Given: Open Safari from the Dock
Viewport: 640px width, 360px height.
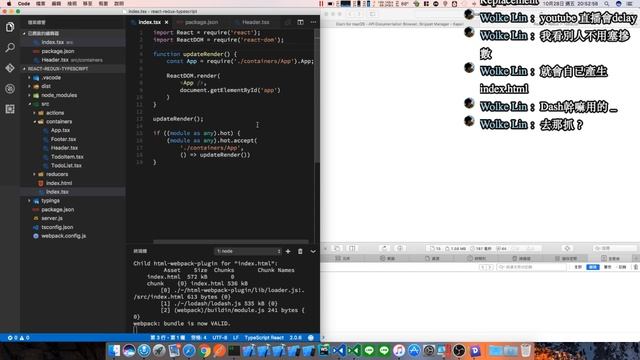Looking at the screenshot, I should pyautogui.click(x=189, y=351).
